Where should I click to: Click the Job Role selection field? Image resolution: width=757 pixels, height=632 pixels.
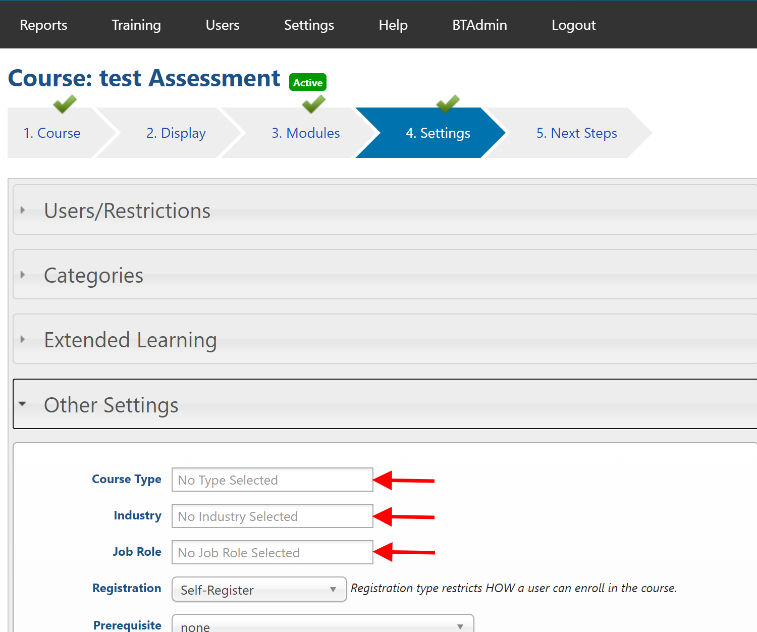pyautogui.click(x=272, y=552)
